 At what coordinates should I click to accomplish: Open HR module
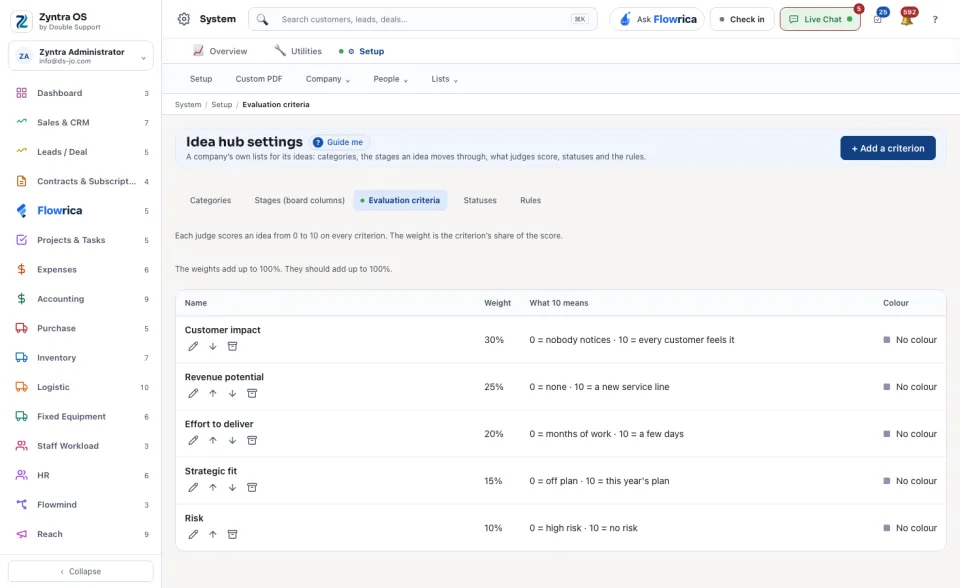coord(81,475)
